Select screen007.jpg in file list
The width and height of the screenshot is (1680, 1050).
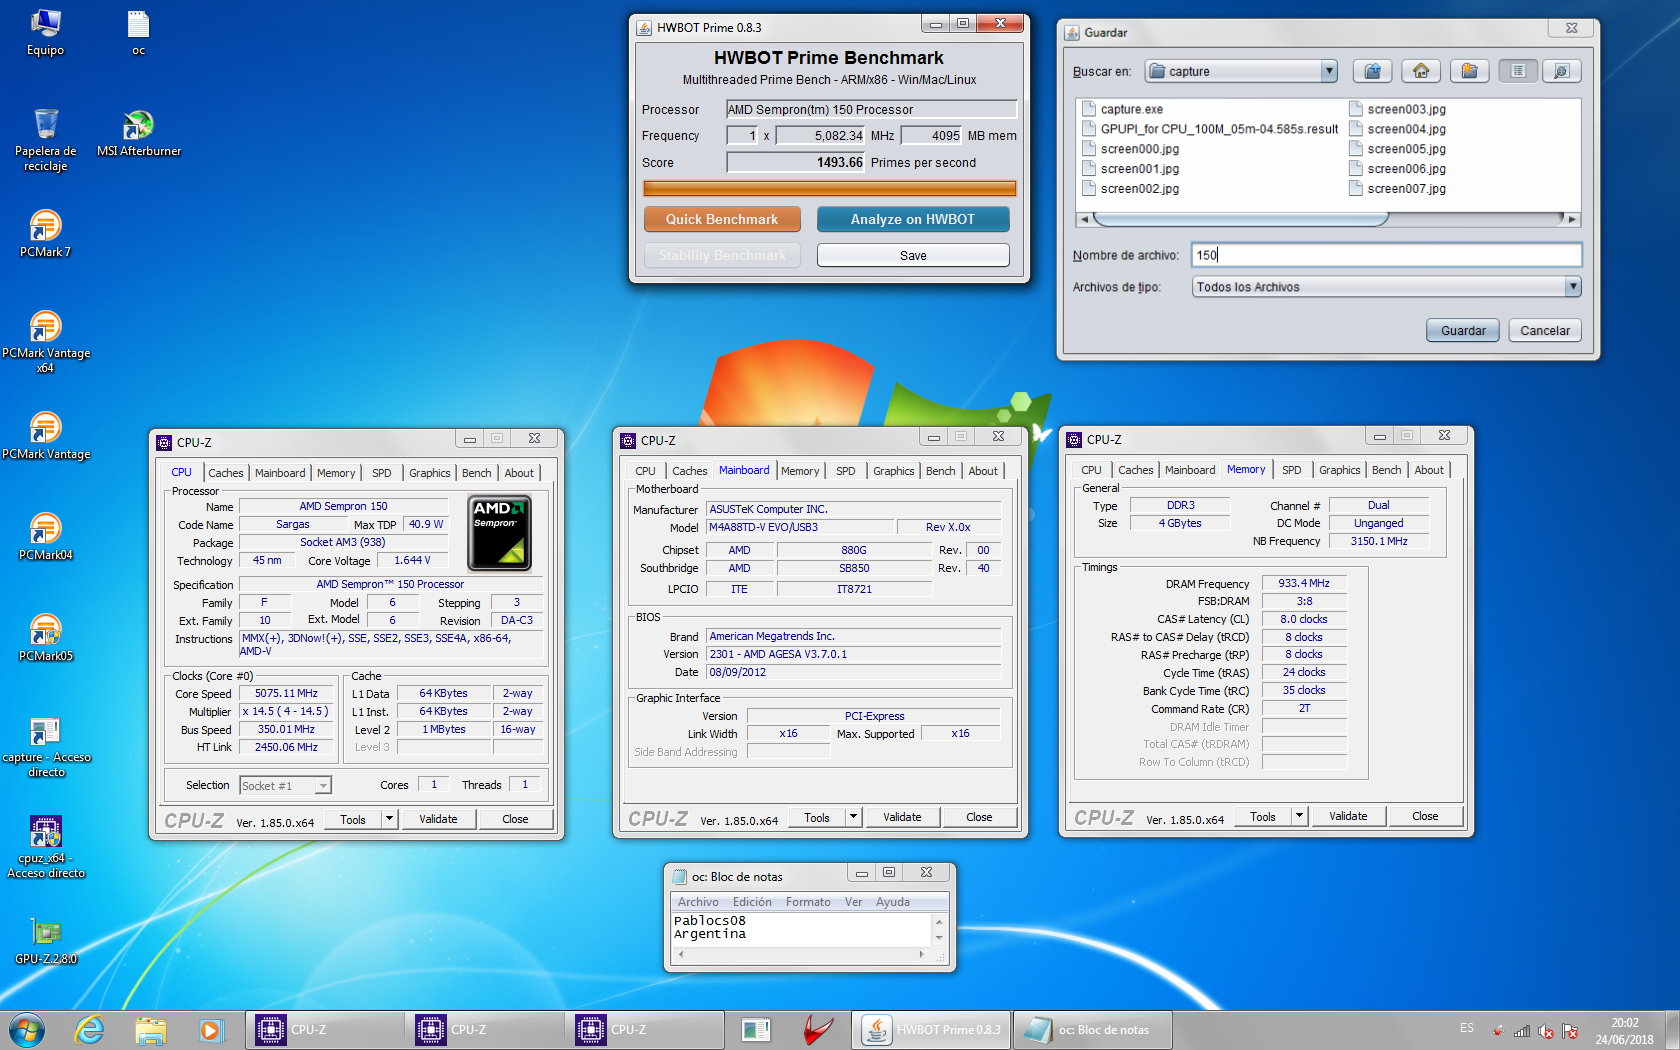click(1398, 189)
